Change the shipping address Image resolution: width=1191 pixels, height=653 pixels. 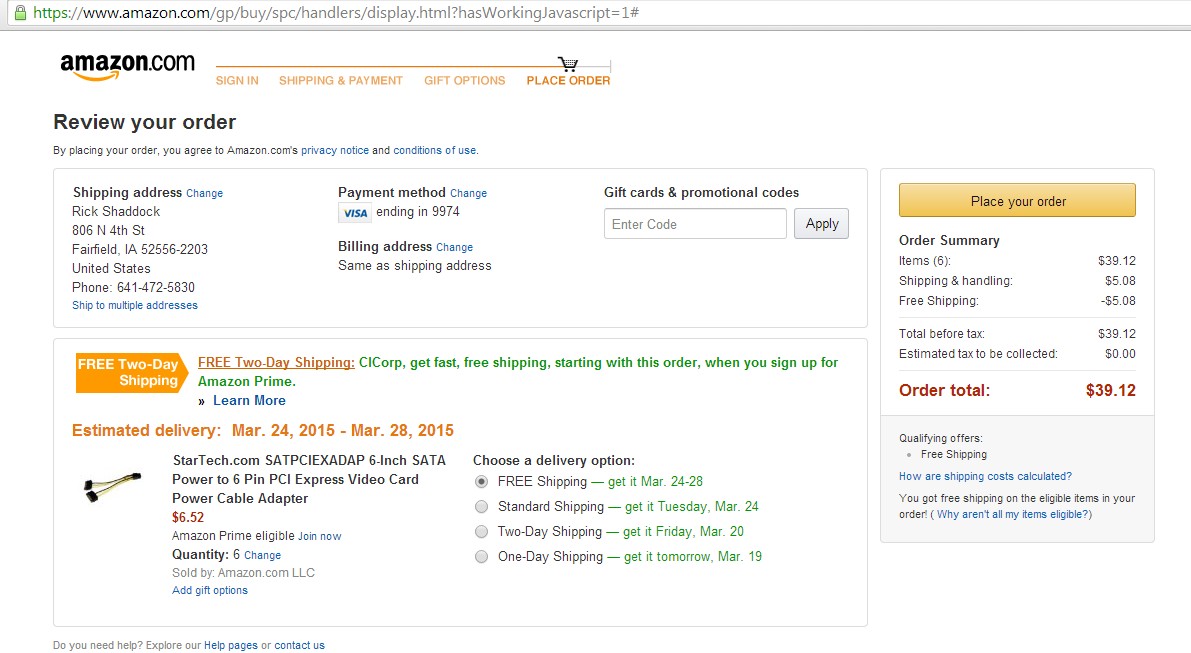click(204, 194)
